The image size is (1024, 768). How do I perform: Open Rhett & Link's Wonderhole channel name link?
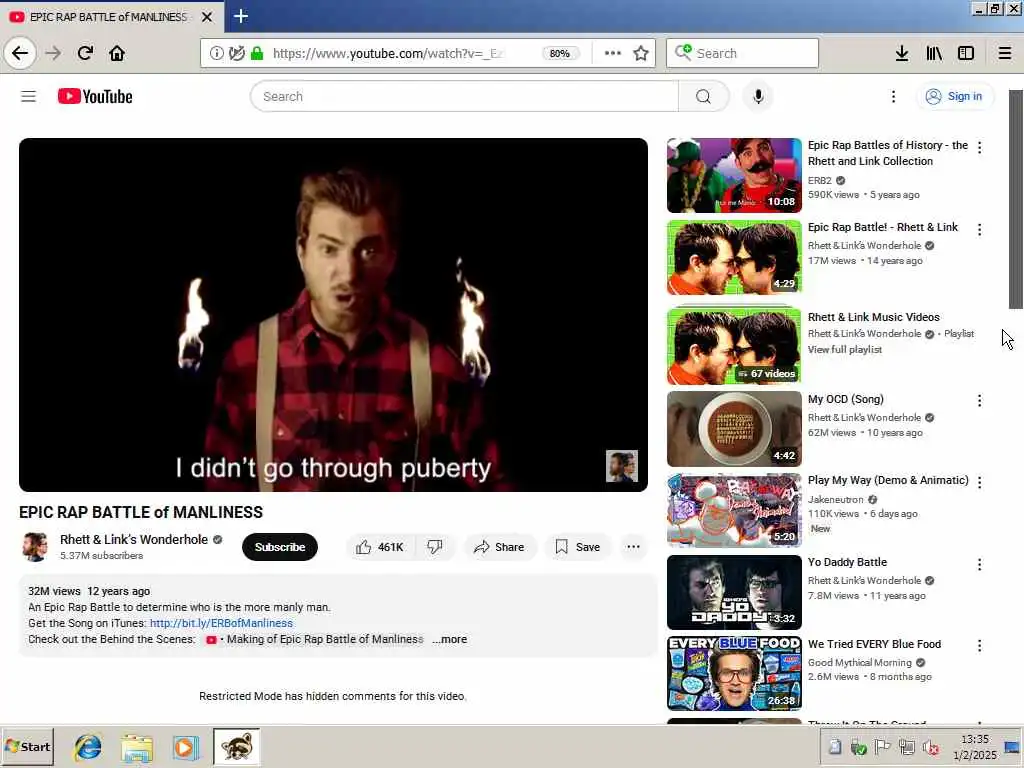[x=134, y=539]
